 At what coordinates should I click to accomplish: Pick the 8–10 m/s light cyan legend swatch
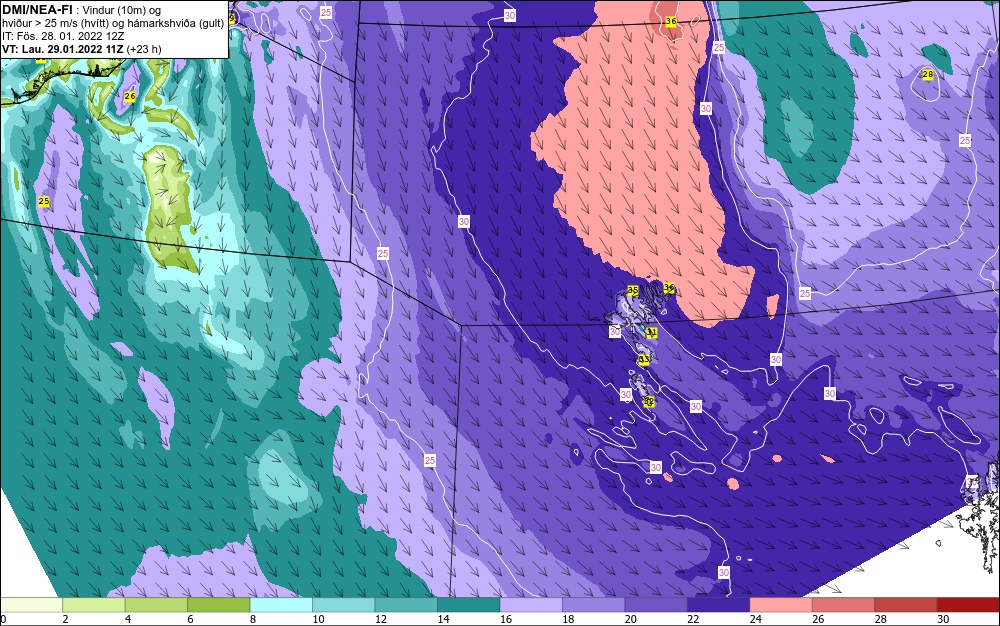[281, 605]
